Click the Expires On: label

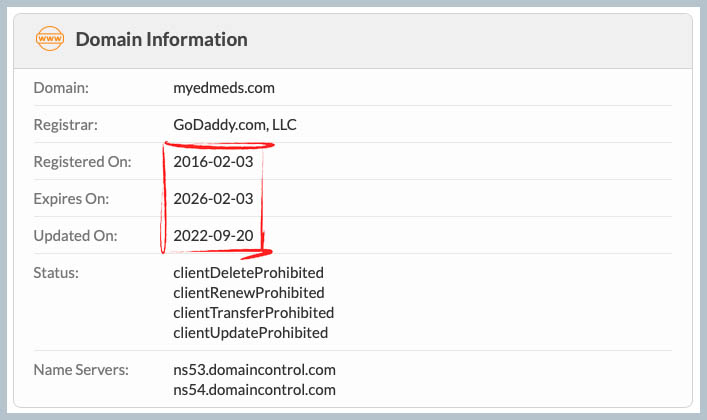tap(71, 199)
